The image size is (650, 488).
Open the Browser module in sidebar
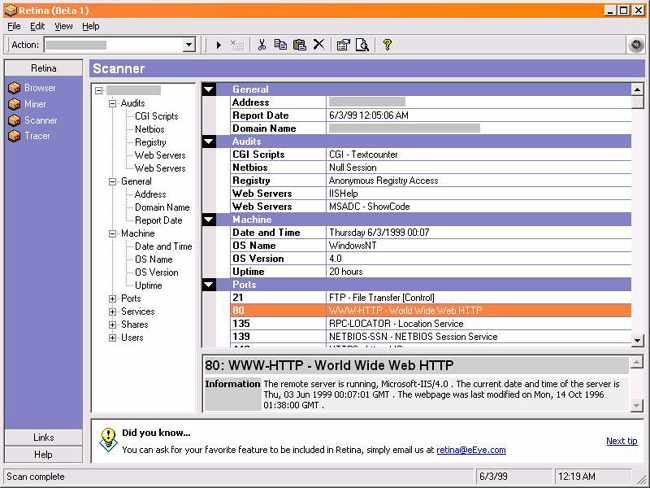(x=32, y=87)
